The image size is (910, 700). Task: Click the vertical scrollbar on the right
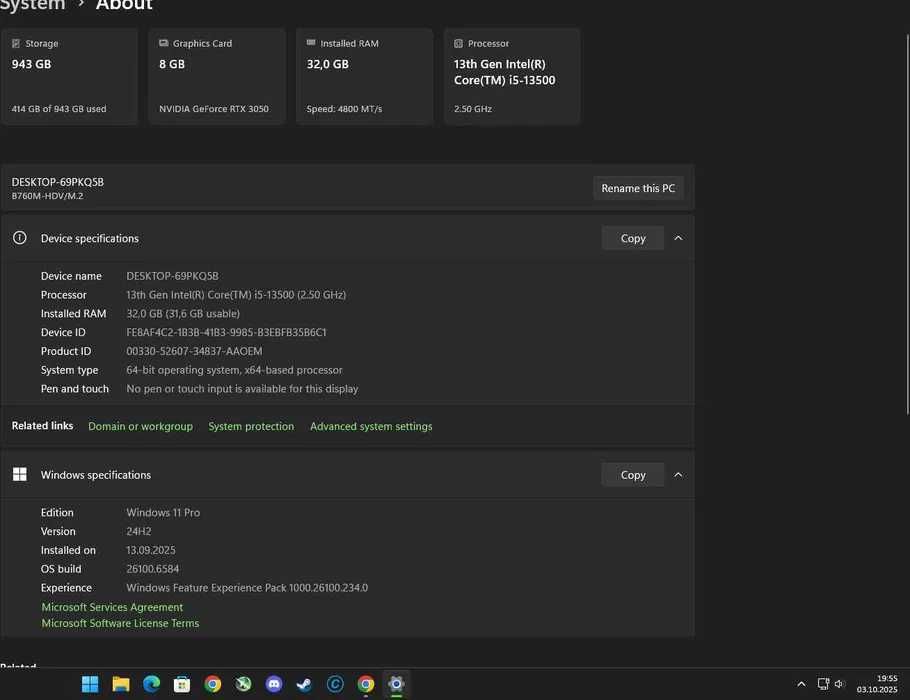pyautogui.click(x=907, y=224)
